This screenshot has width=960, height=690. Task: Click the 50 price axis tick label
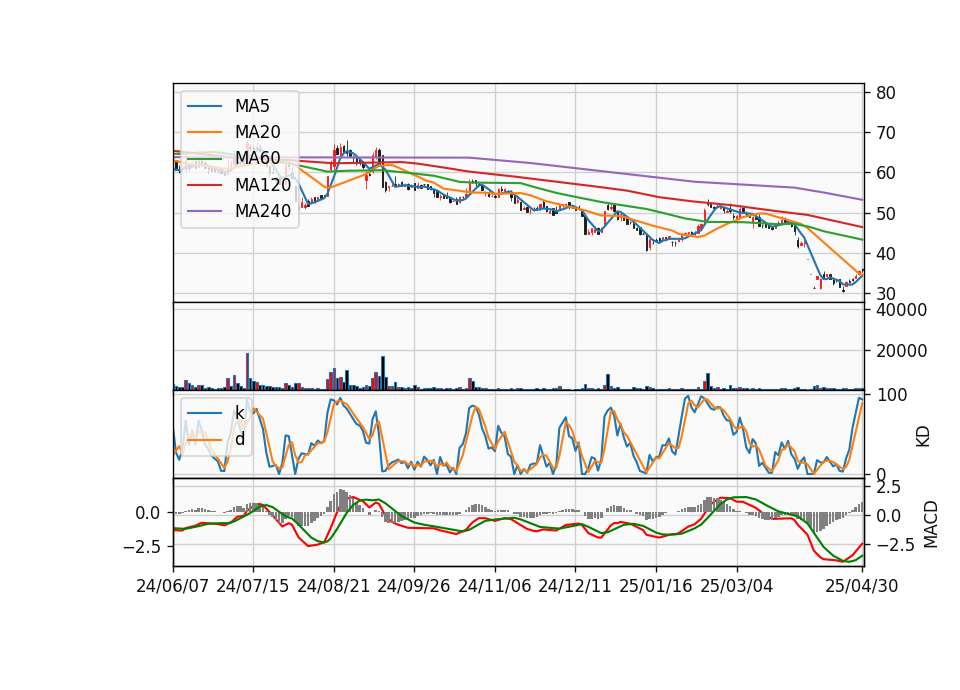pos(886,214)
